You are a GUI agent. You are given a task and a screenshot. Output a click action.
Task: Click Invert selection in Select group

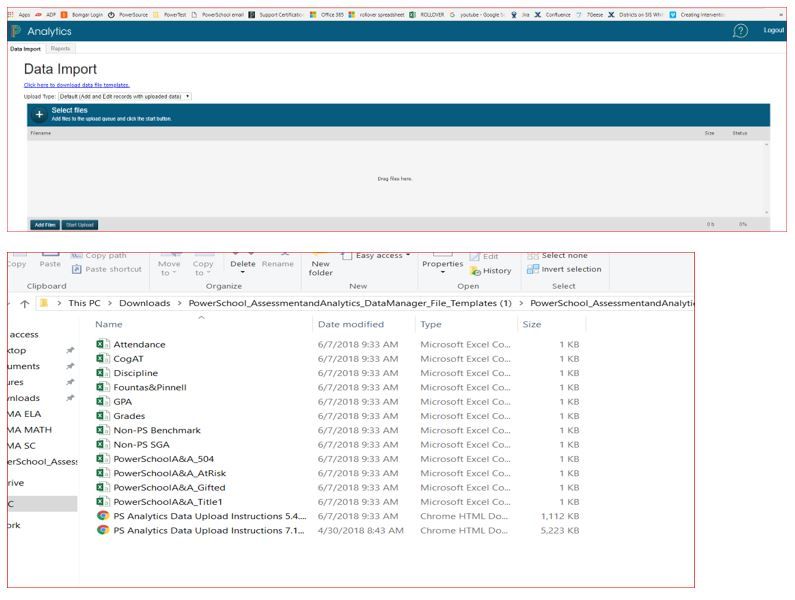[564, 269]
